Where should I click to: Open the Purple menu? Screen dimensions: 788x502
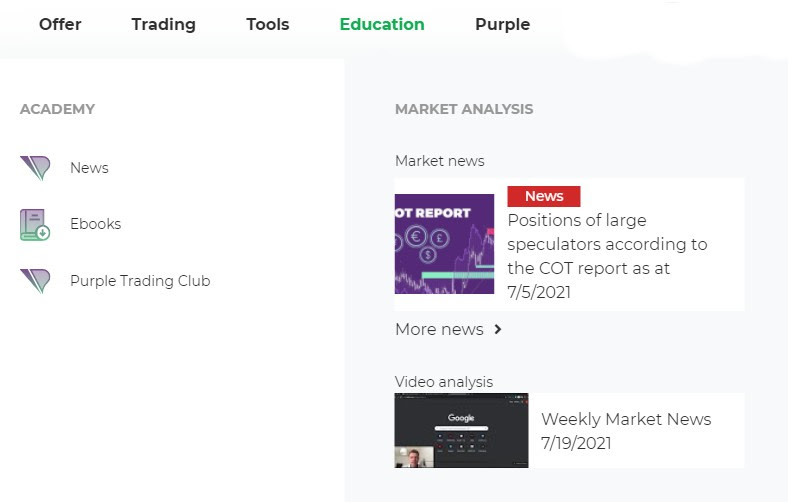(503, 24)
